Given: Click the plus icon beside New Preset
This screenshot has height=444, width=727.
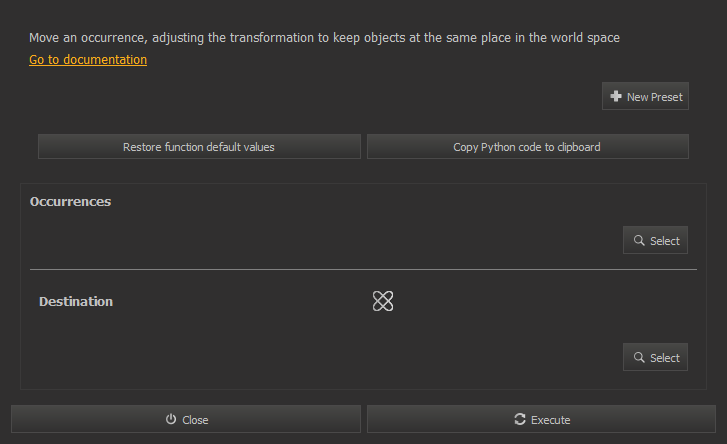Looking at the screenshot, I should tap(616, 96).
